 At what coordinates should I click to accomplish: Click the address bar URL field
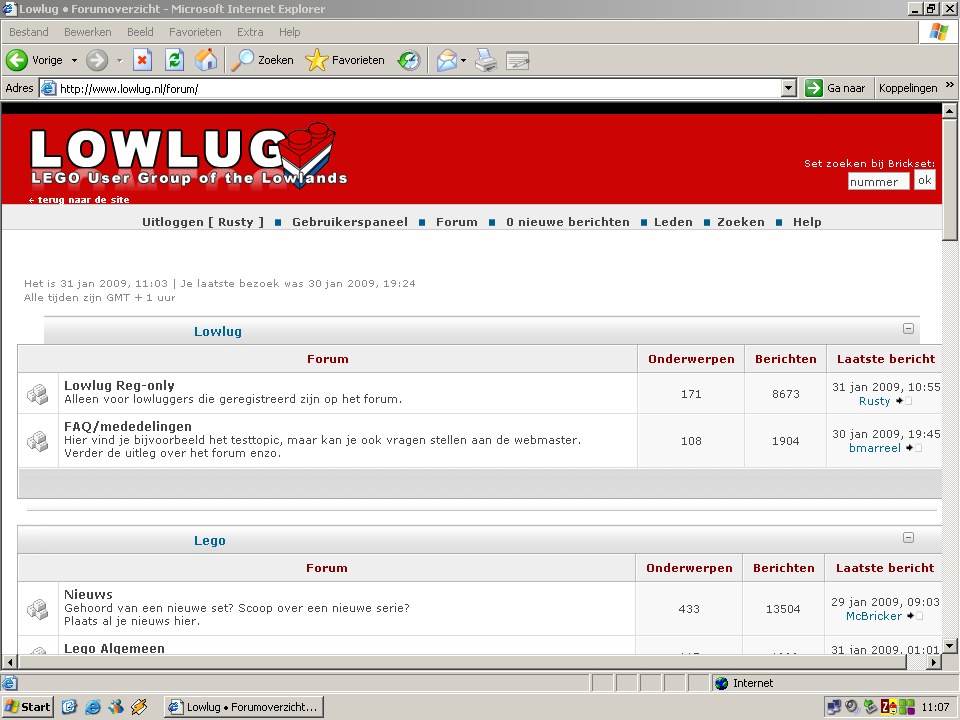coord(410,88)
